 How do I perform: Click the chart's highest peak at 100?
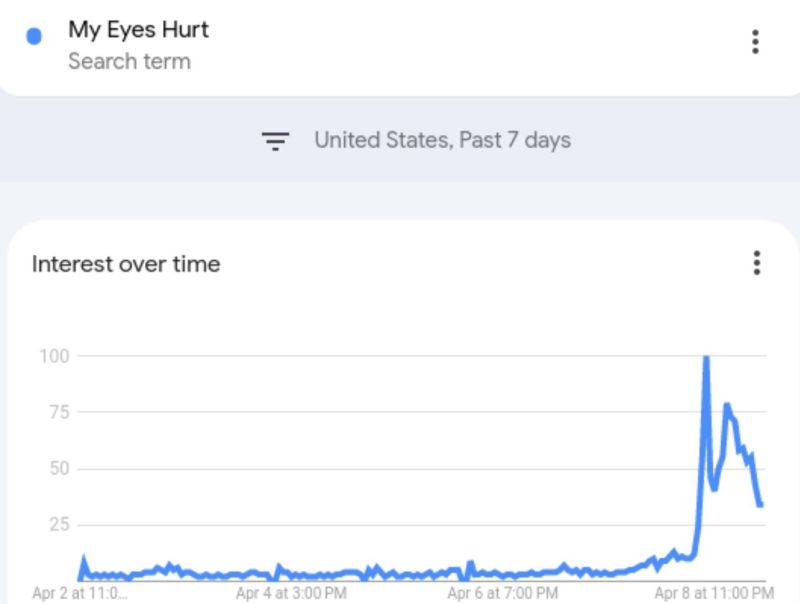(x=706, y=358)
